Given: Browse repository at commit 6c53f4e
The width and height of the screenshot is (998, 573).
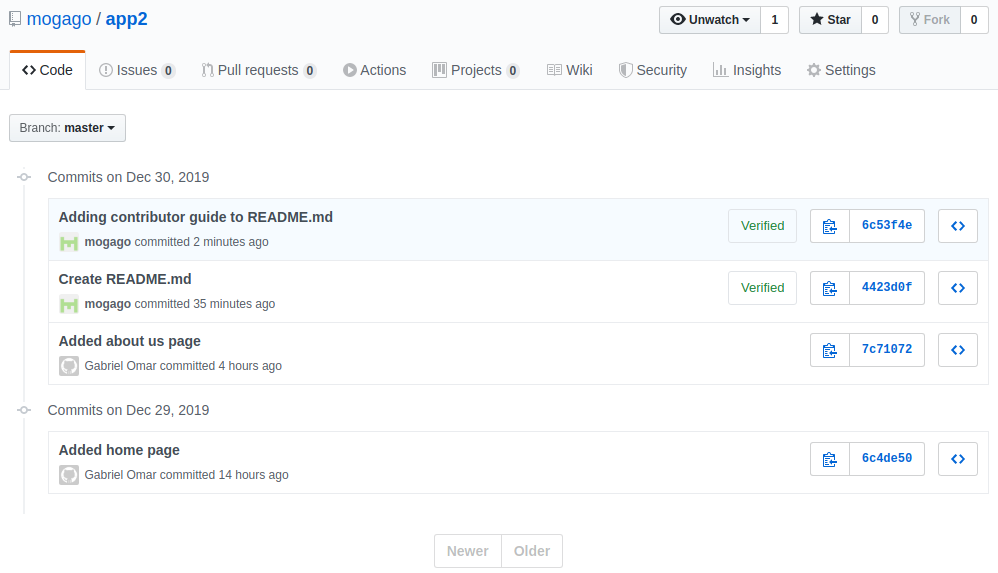Looking at the screenshot, I should pos(957,226).
